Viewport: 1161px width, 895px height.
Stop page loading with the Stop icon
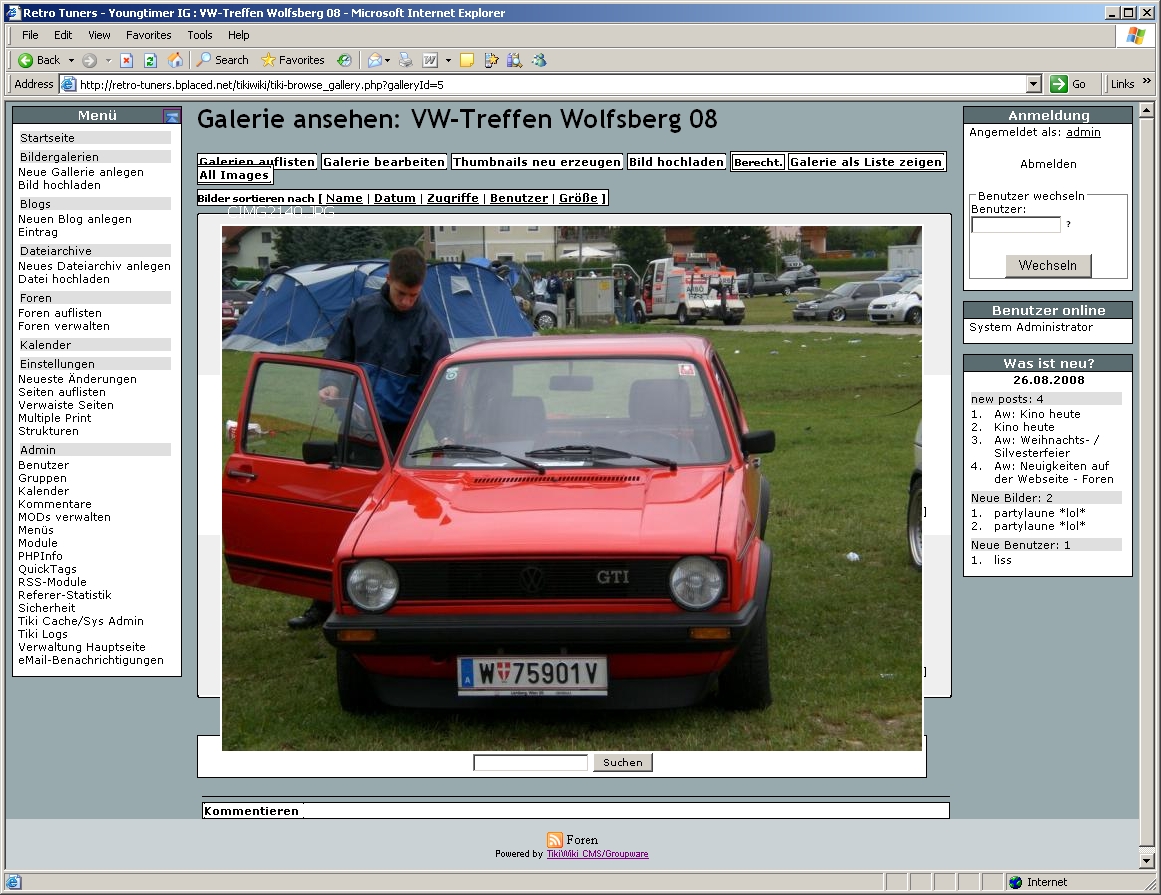tap(127, 60)
